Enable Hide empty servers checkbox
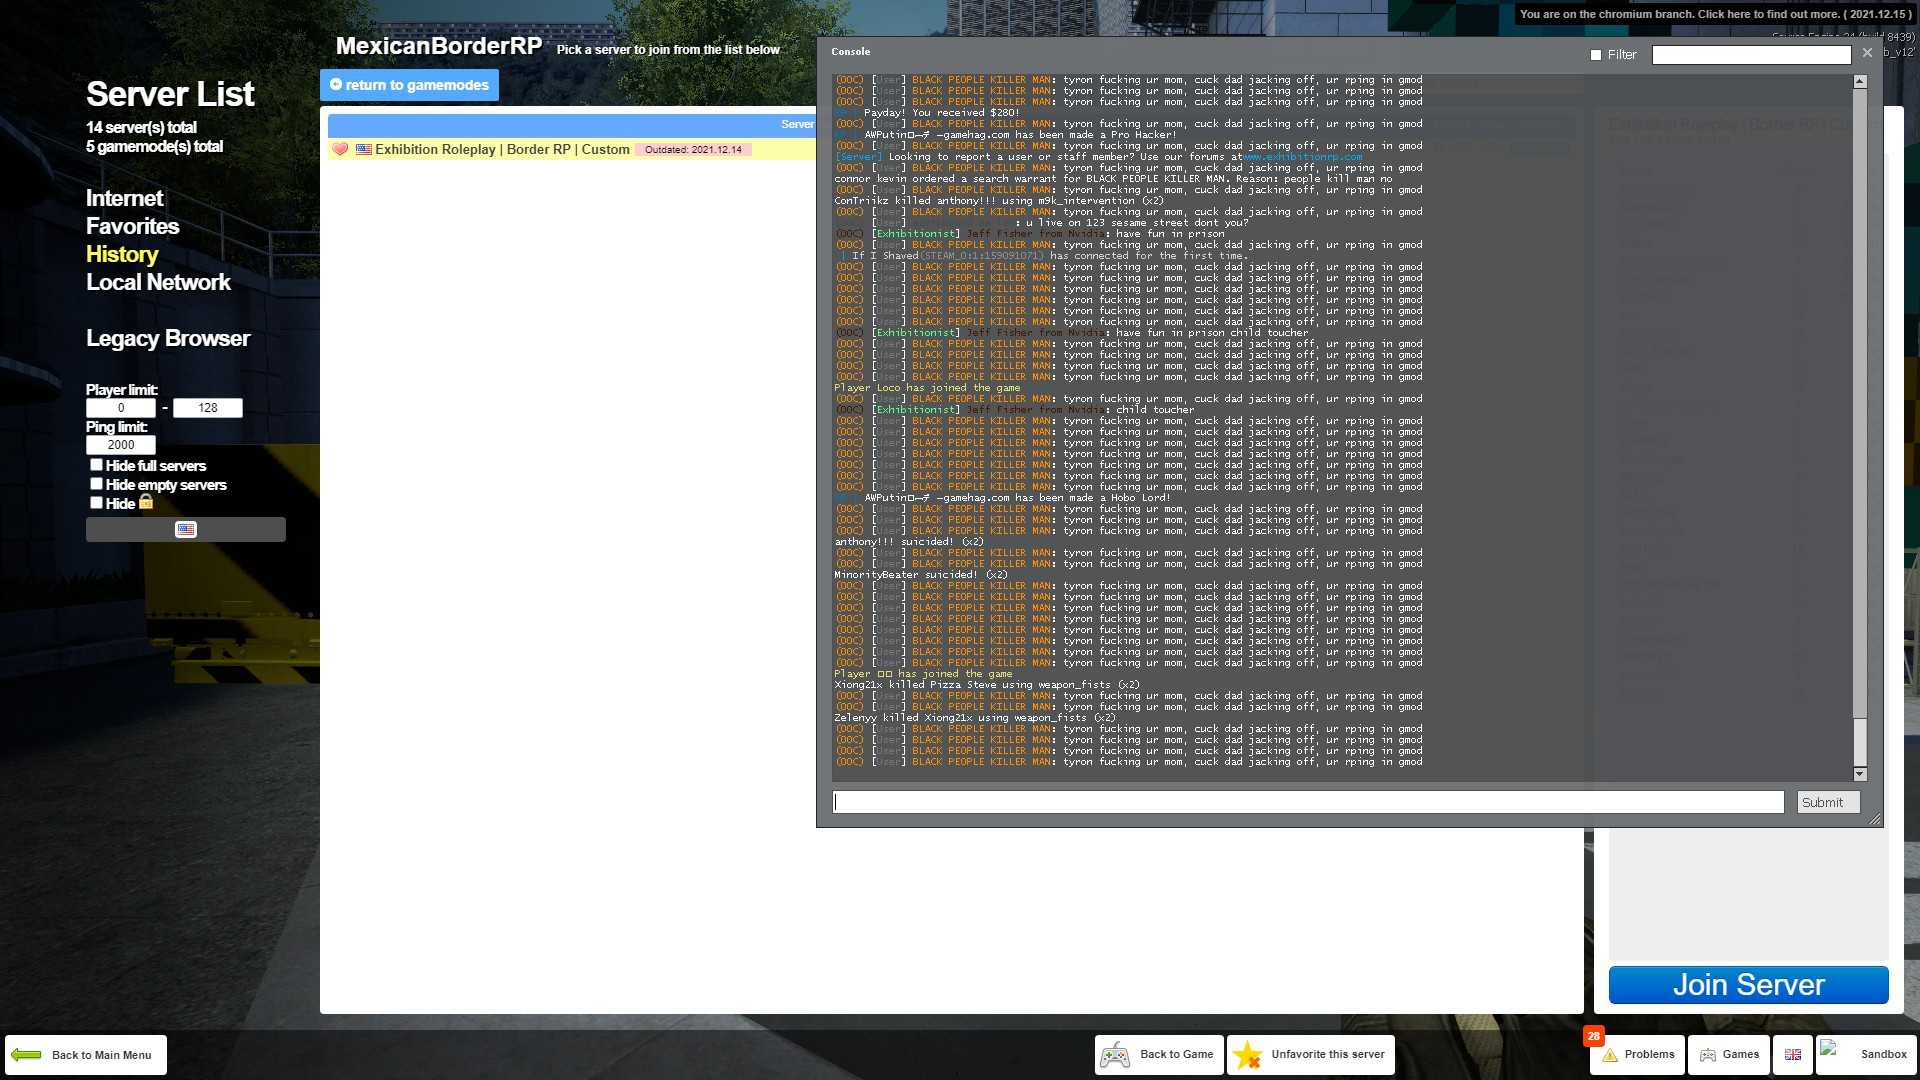This screenshot has width=1920, height=1080. pyautogui.click(x=96, y=484)
